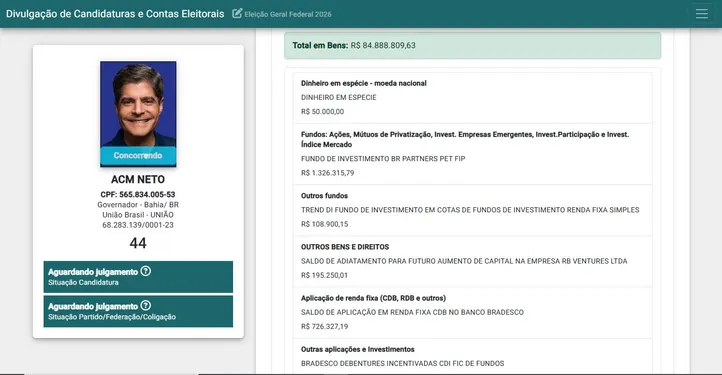Viewport: 722px width, 375px height.
Task: Click the CDB NO BANCO BRADESCO description
Action: coord(413,312)
